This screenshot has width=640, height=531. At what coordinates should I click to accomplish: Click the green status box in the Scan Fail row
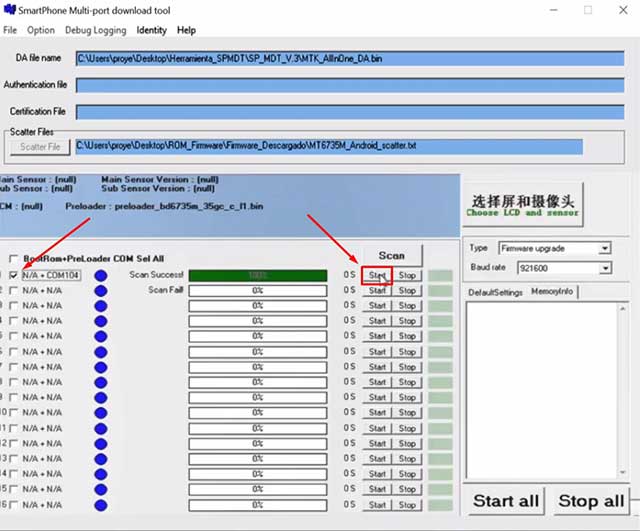[440, 291]
